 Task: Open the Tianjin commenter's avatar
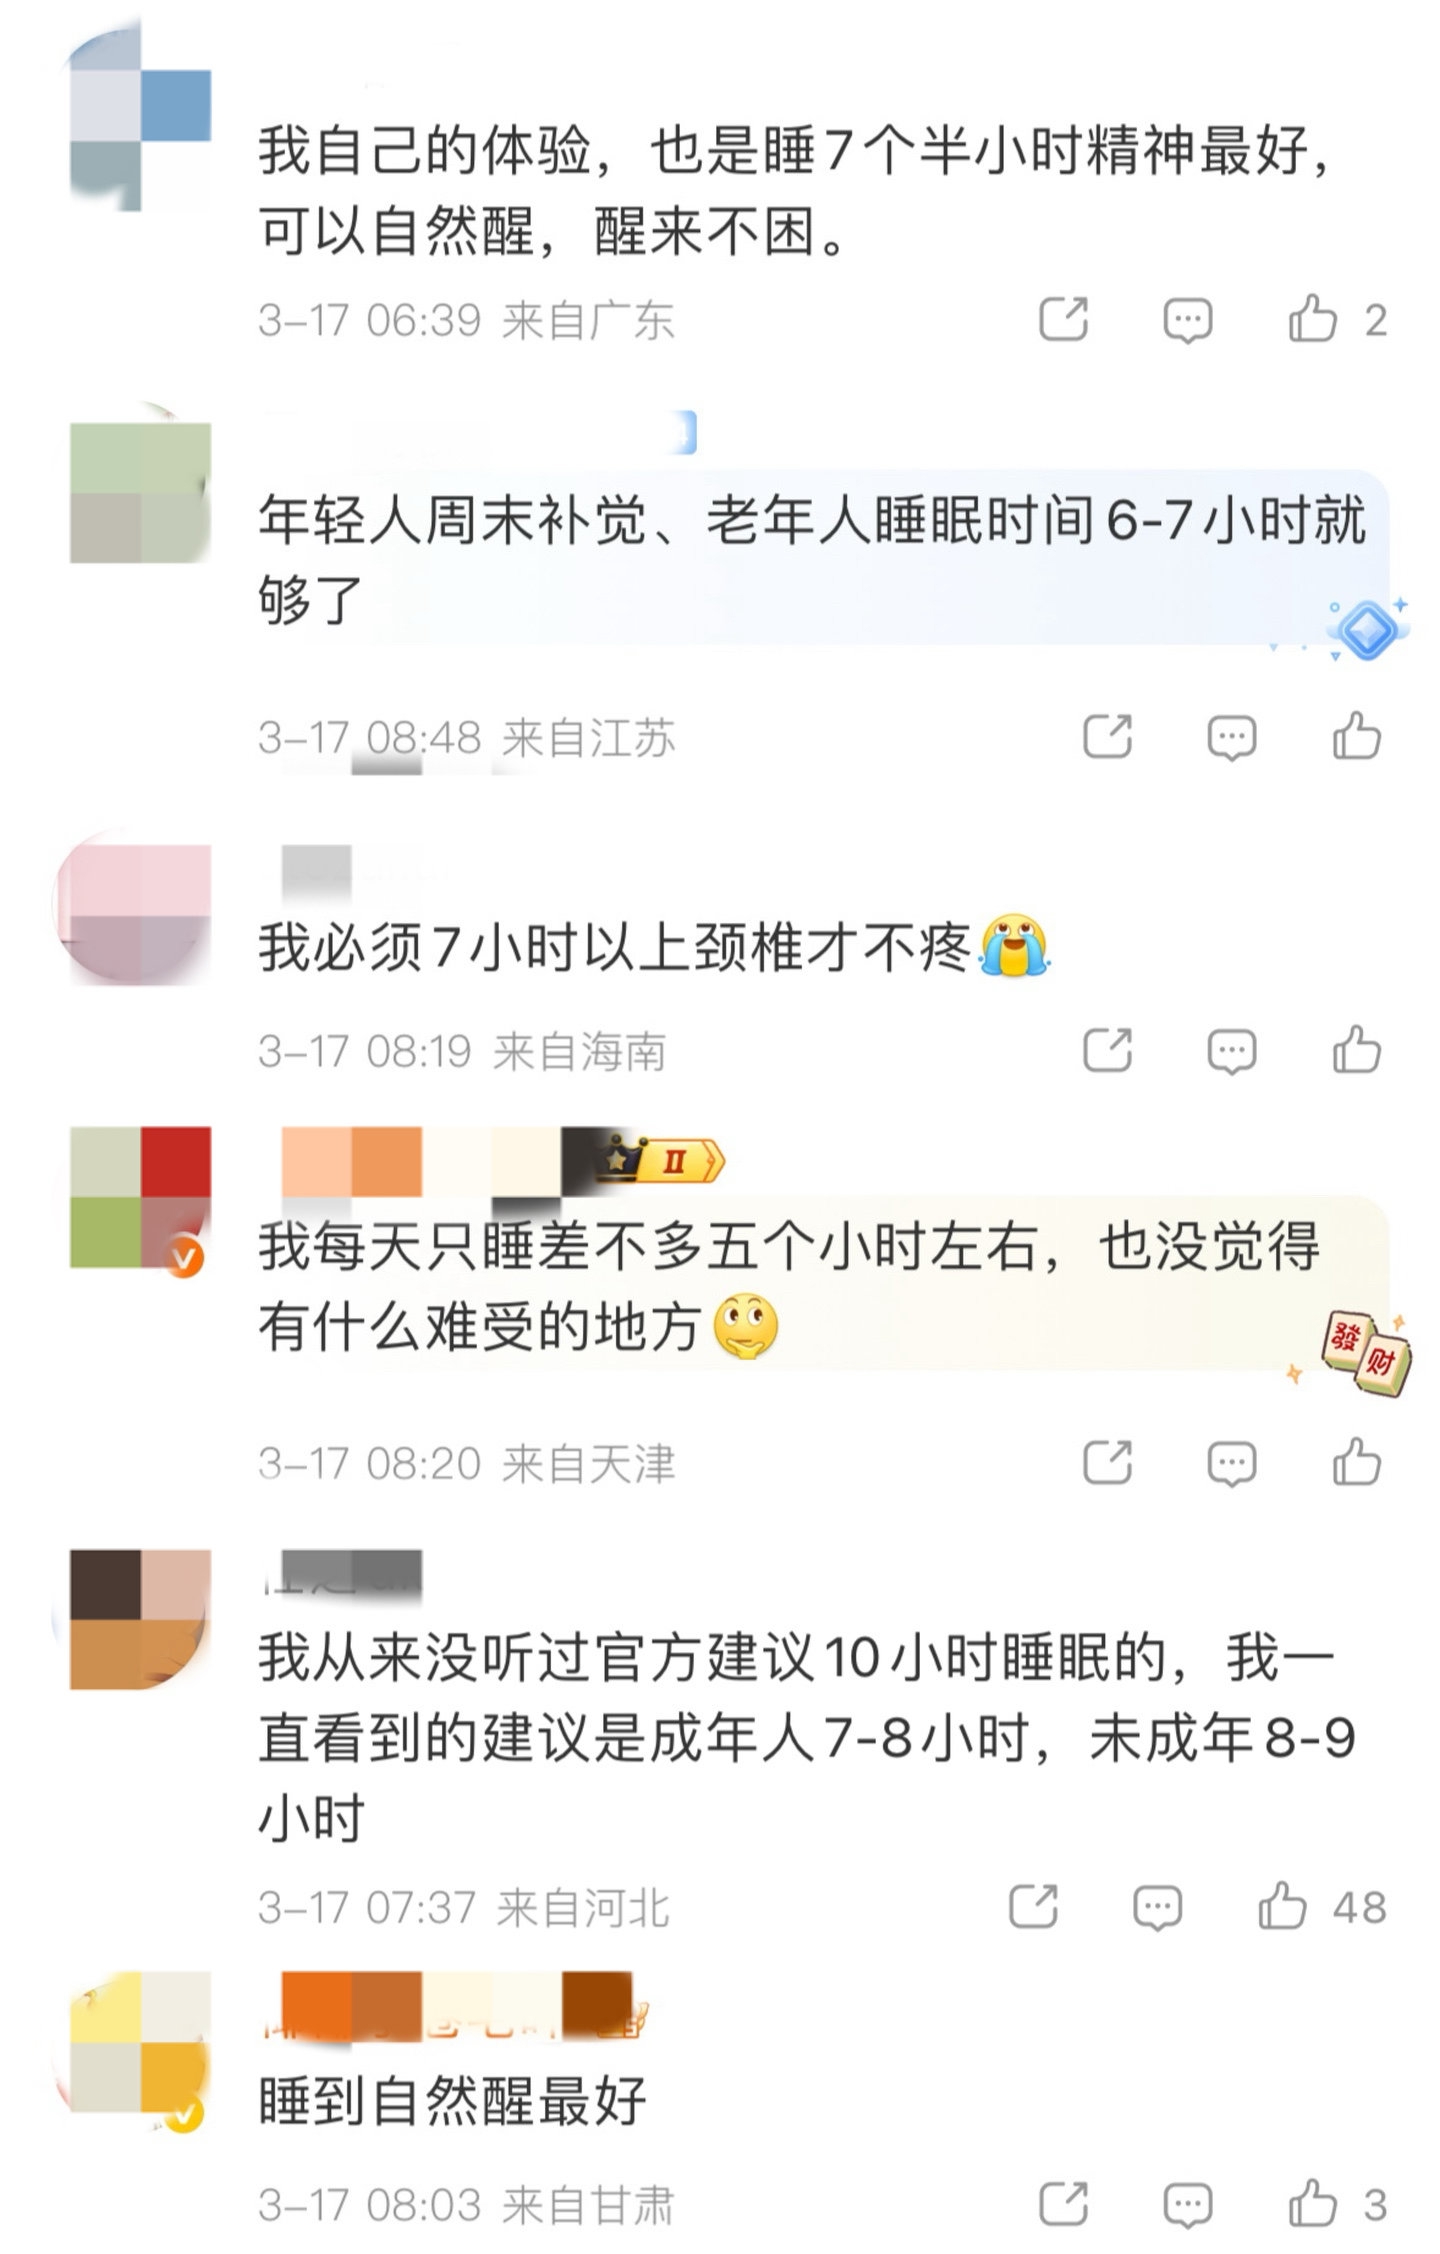click(140, 1198)
